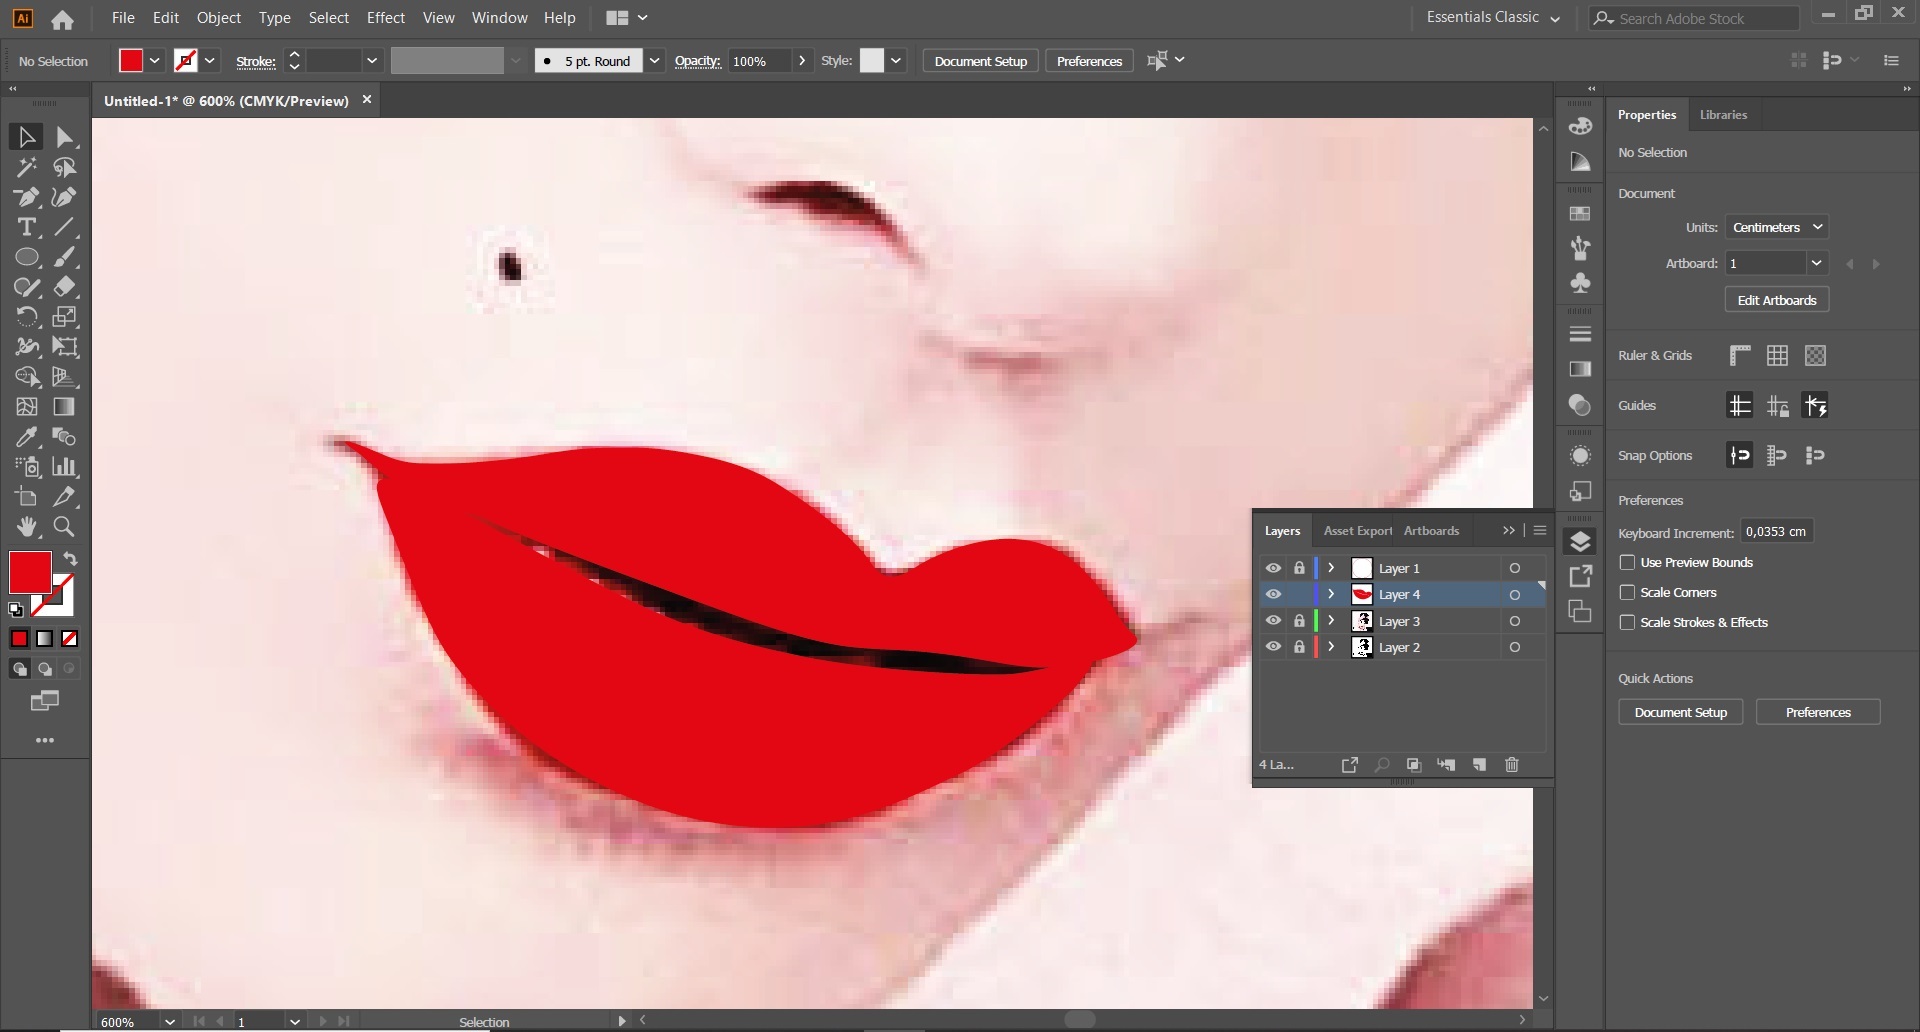
Task: Hide Layer 3 visibility eye
Action: click(1273, 621)
